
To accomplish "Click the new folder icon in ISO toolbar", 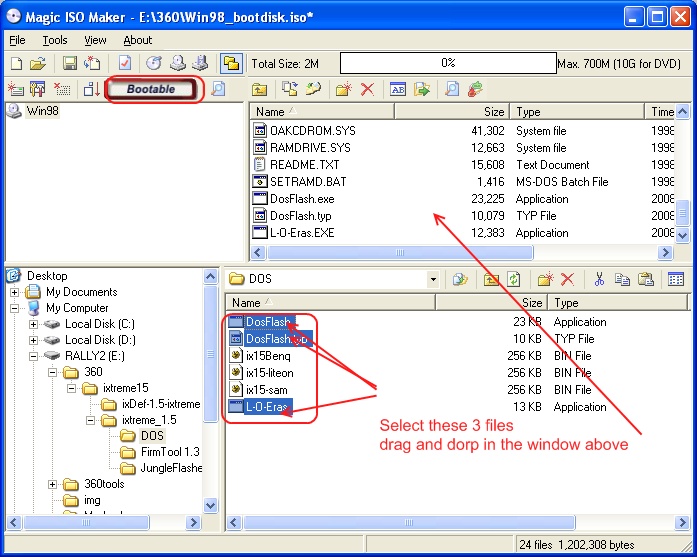I will pyautogui.click(x=344, y=89).
